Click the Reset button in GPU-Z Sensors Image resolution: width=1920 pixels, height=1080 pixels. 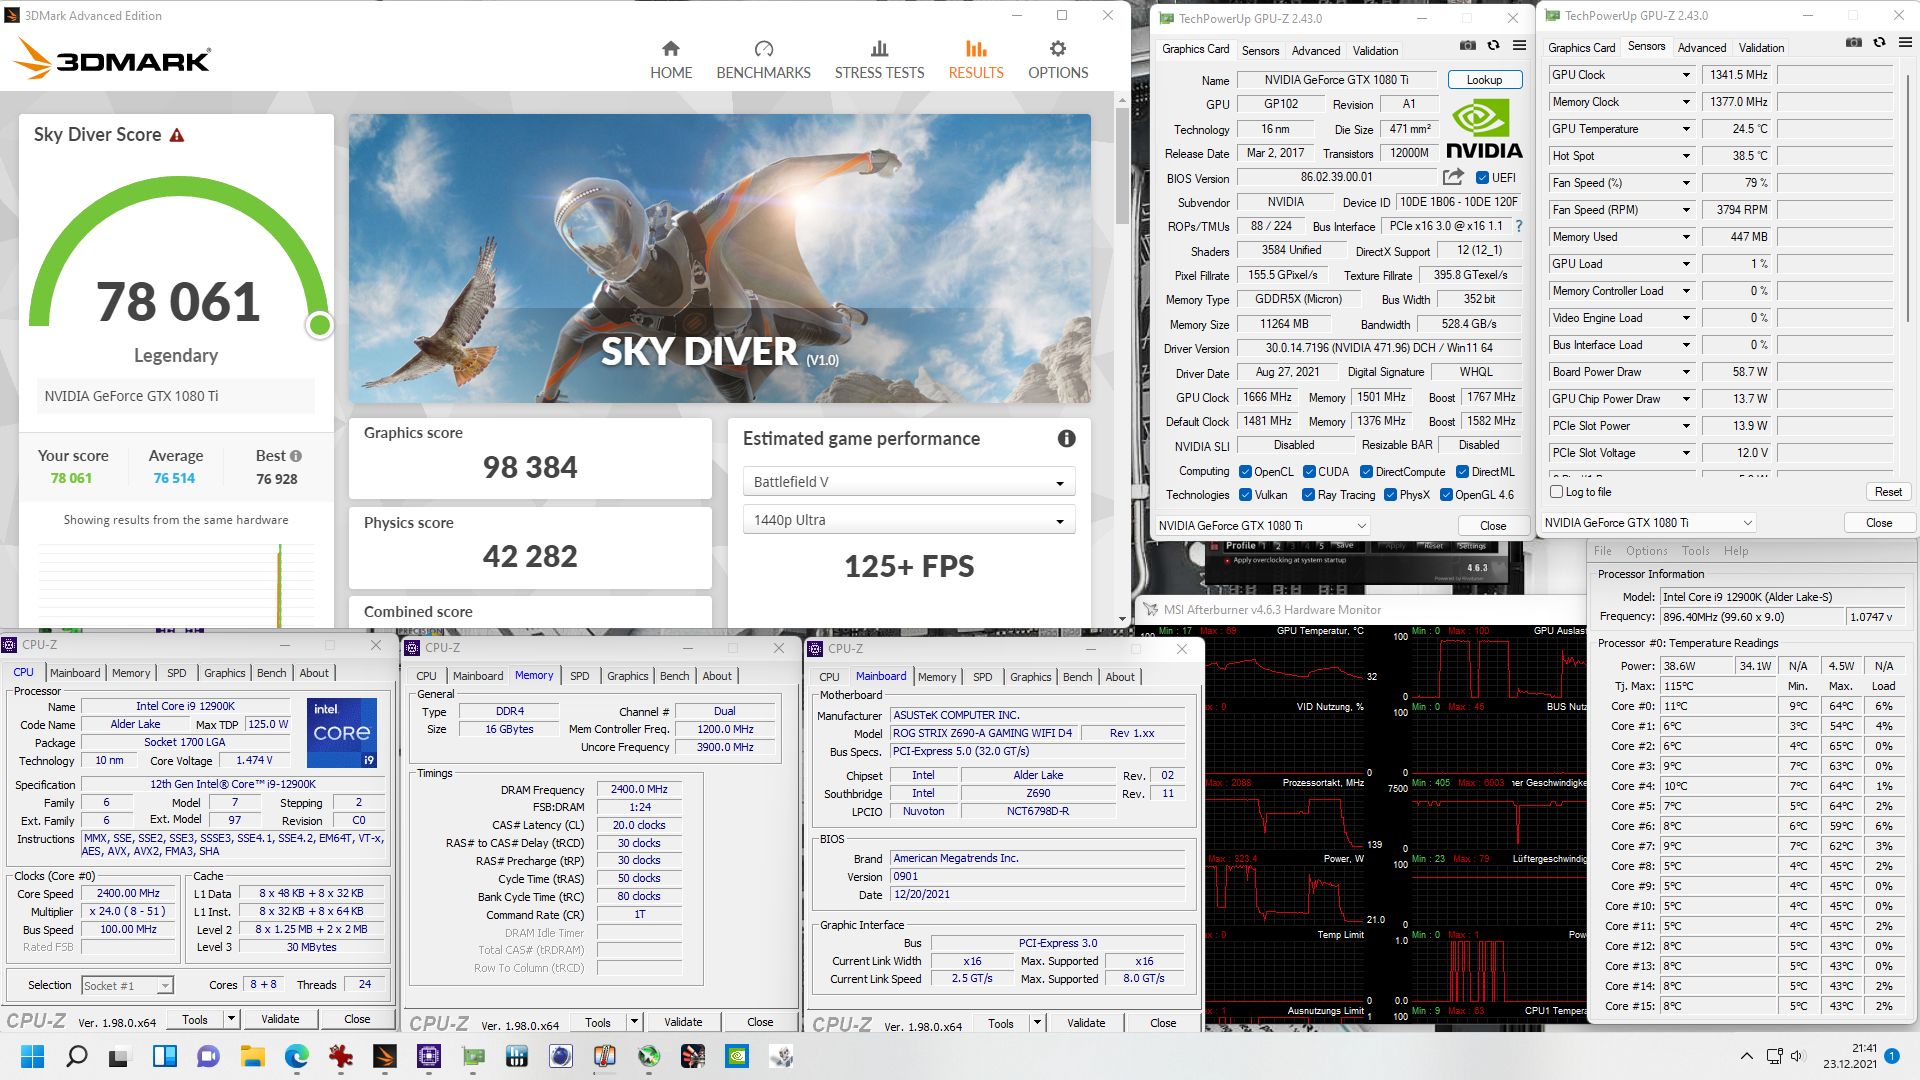pos(1888,492)
